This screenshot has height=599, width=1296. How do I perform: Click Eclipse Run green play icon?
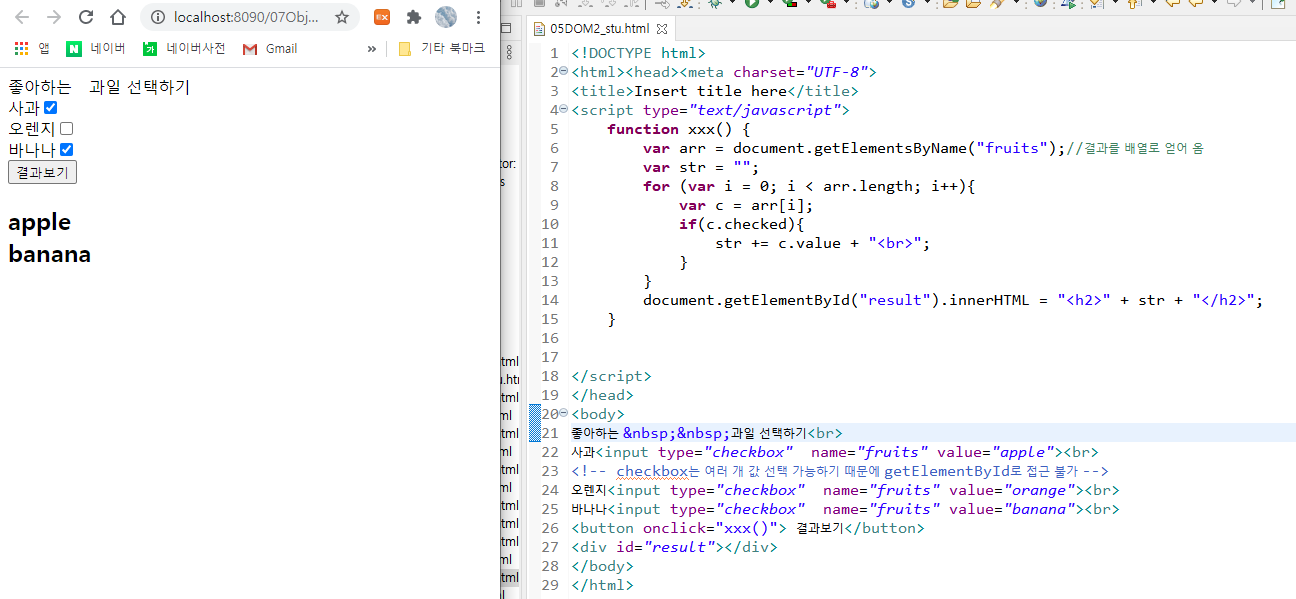coord(751,4)
